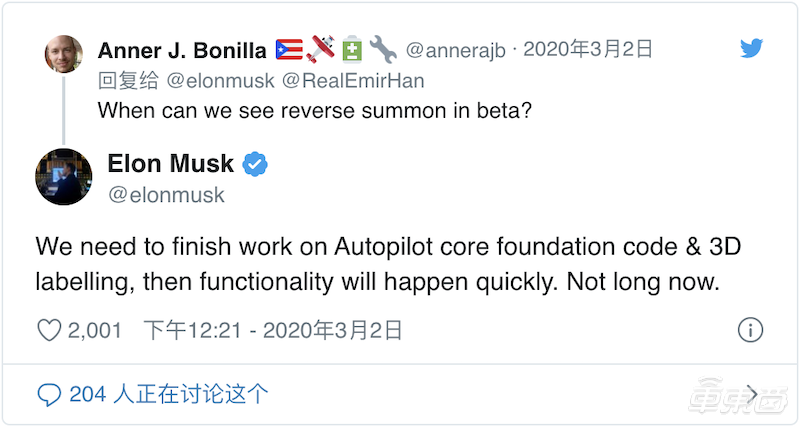Like the tweet with the heart icon
Image resolution: width=800 pixels, height=427 pixels.
pyautogui.click(x=48, y=330)
